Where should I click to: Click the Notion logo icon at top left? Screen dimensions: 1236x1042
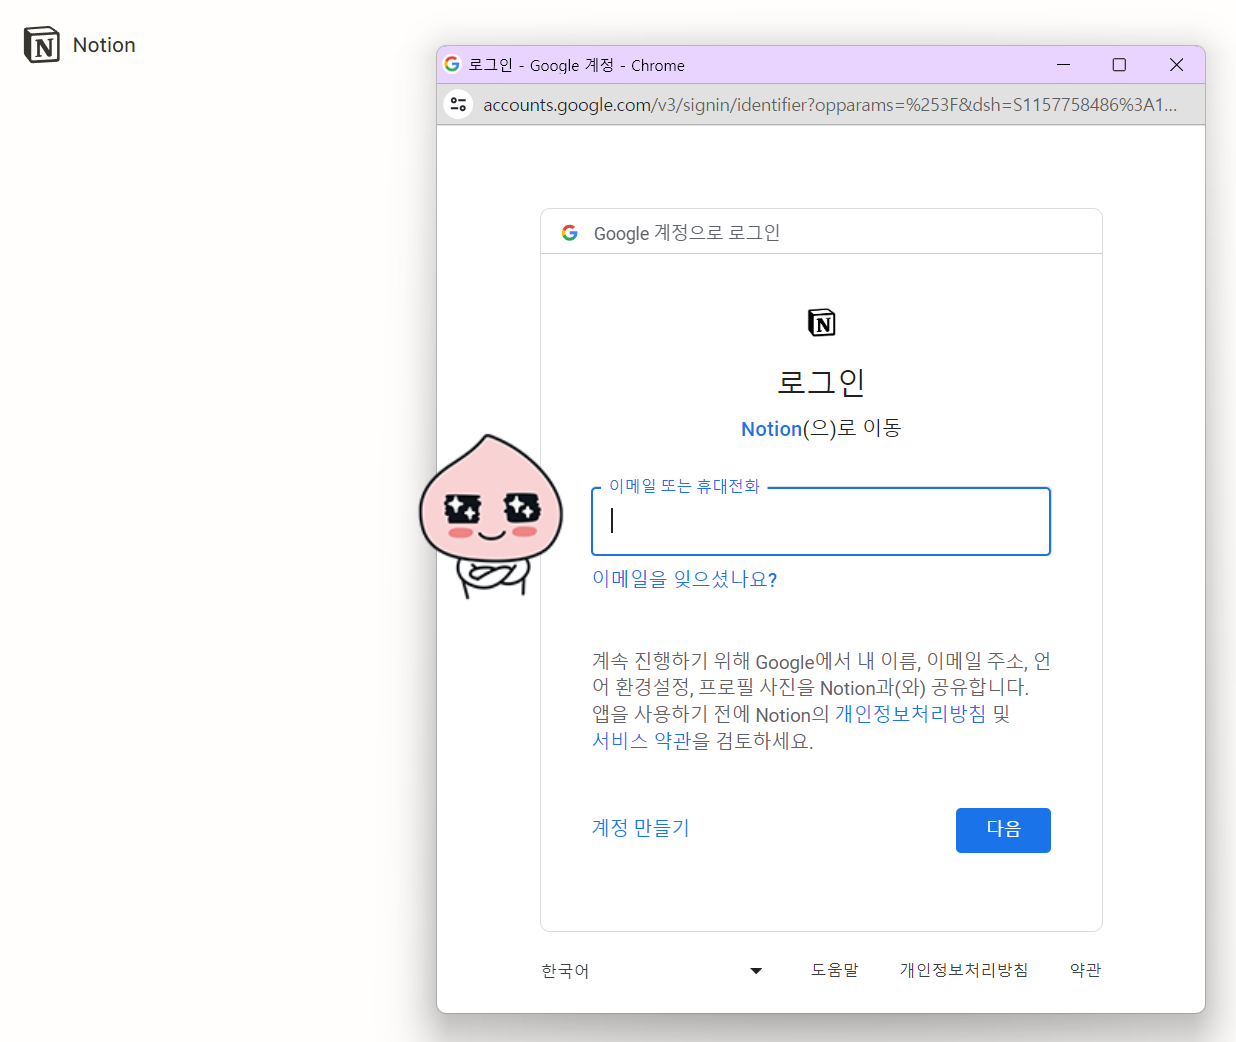point(42,45)
